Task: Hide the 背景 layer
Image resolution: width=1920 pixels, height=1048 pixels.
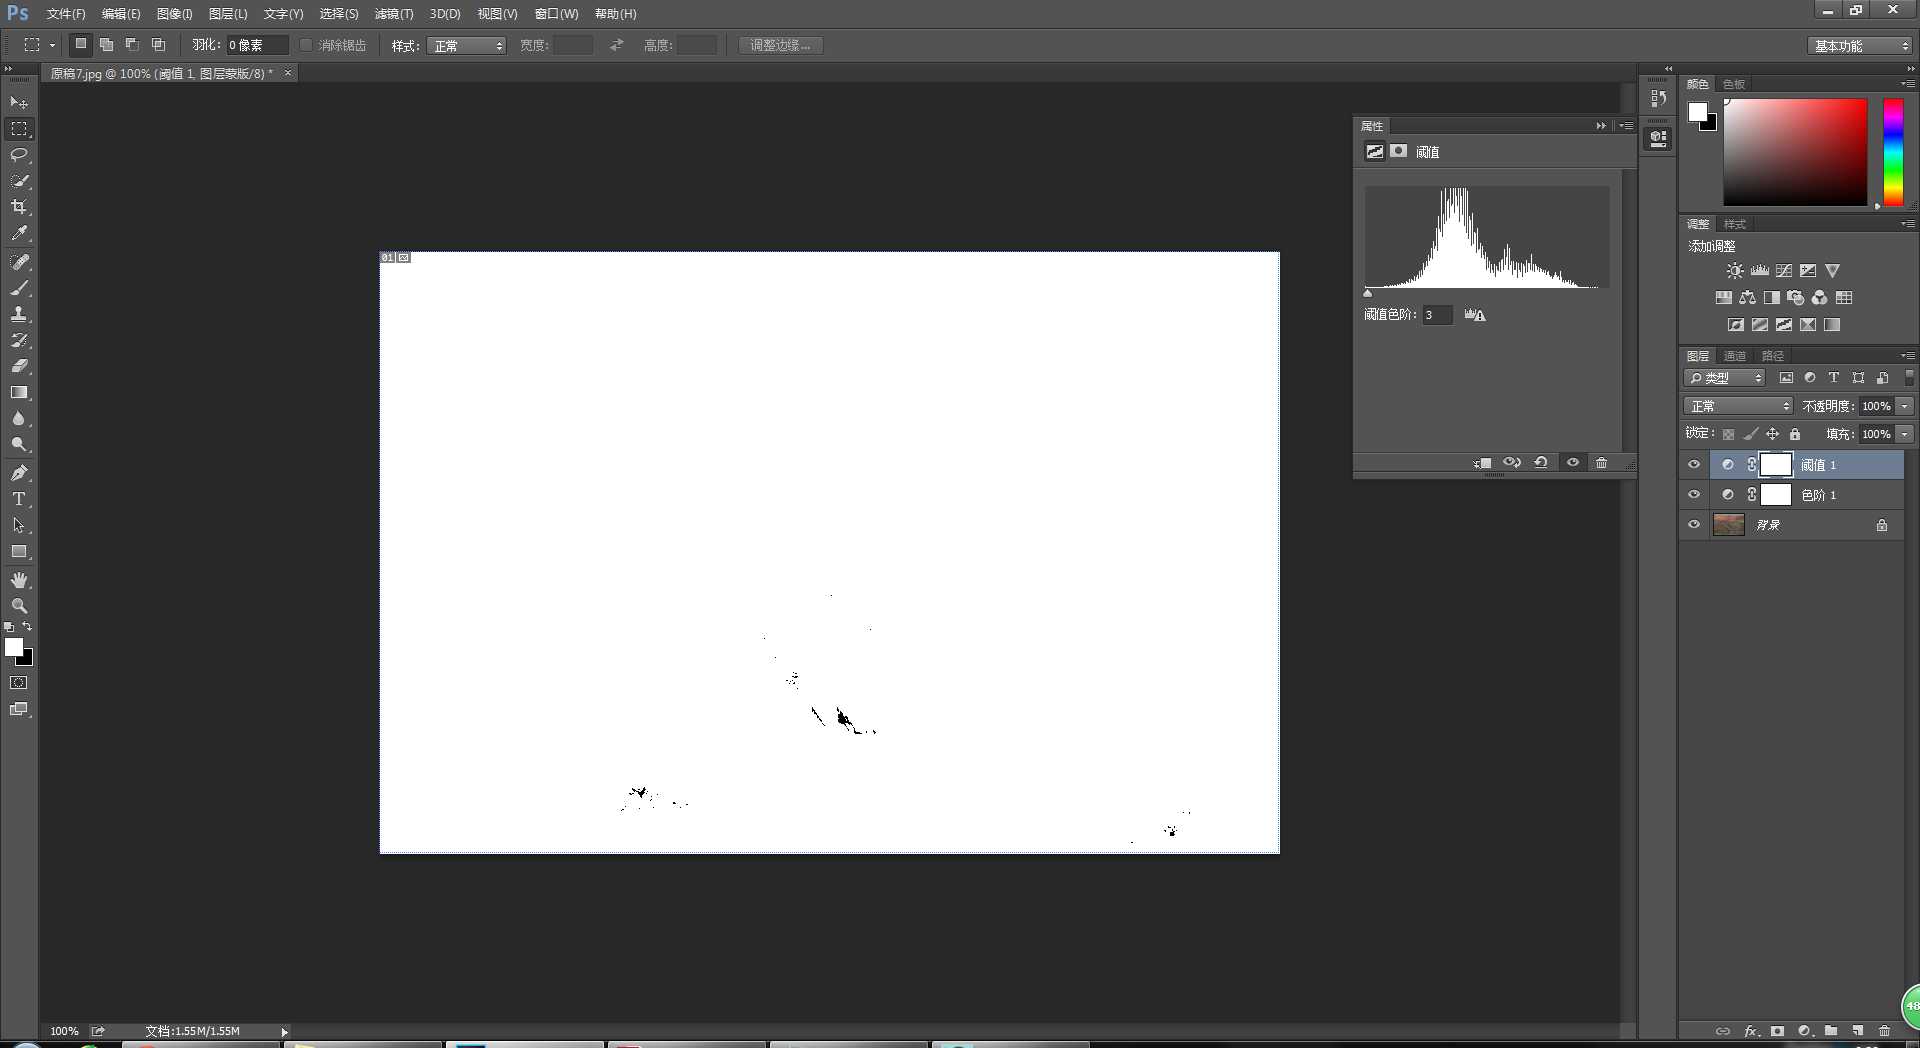Action: (x=1694, y=524)
